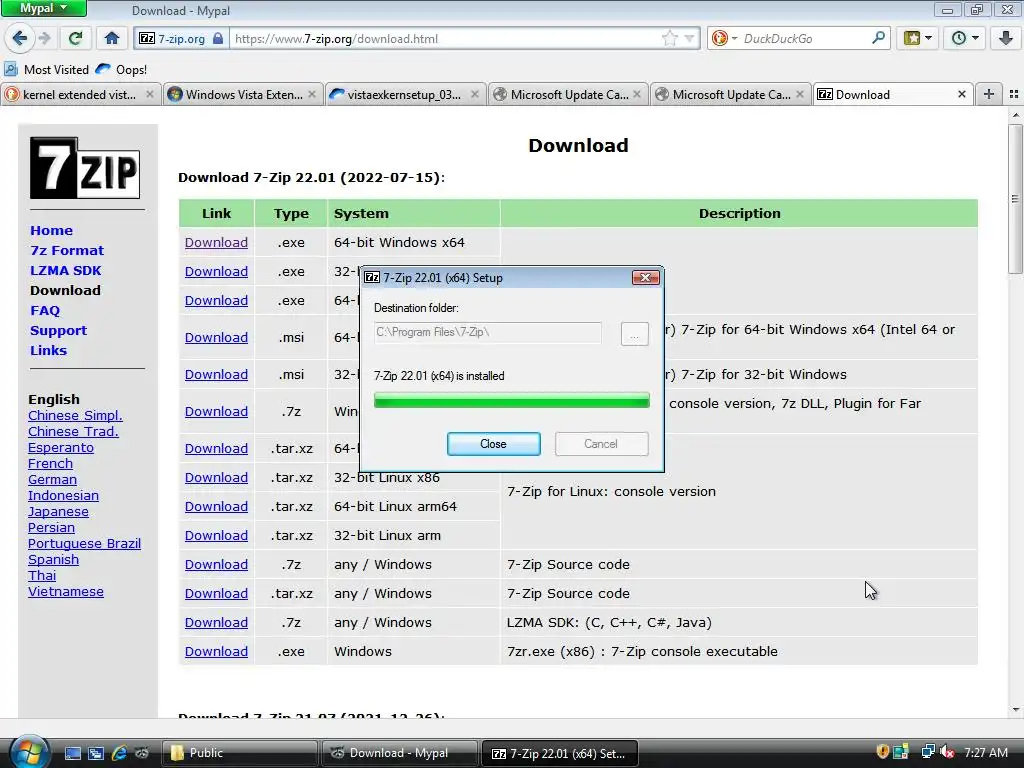Activate the 7-Zip 22.01 (x64) Set... taskbar button
Screen dimensions: 1024x768
pyautogui.click(x=559, y=753)
